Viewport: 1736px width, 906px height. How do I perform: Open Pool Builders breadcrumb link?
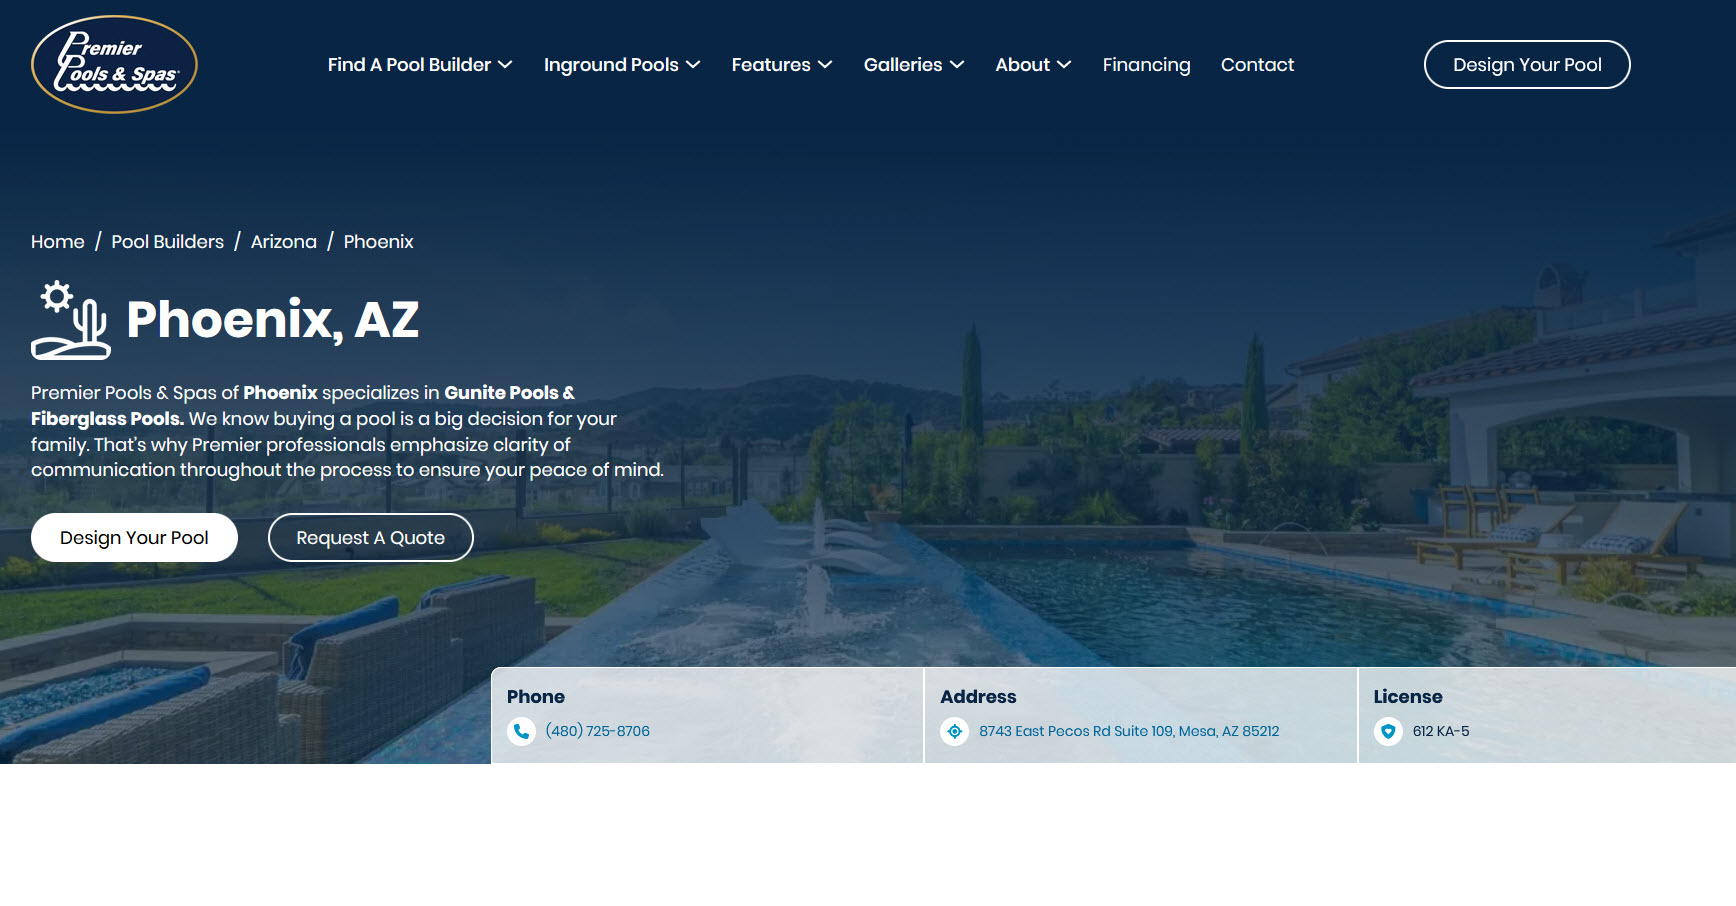coord(168,242)
